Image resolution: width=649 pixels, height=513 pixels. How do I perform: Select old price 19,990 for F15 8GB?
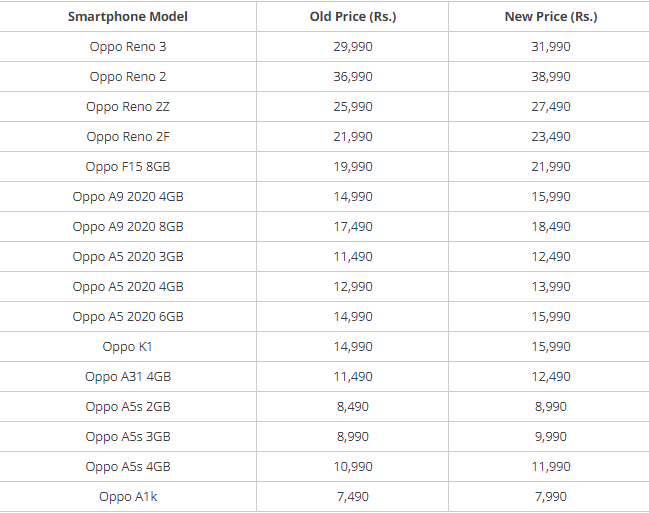point(353,167)
